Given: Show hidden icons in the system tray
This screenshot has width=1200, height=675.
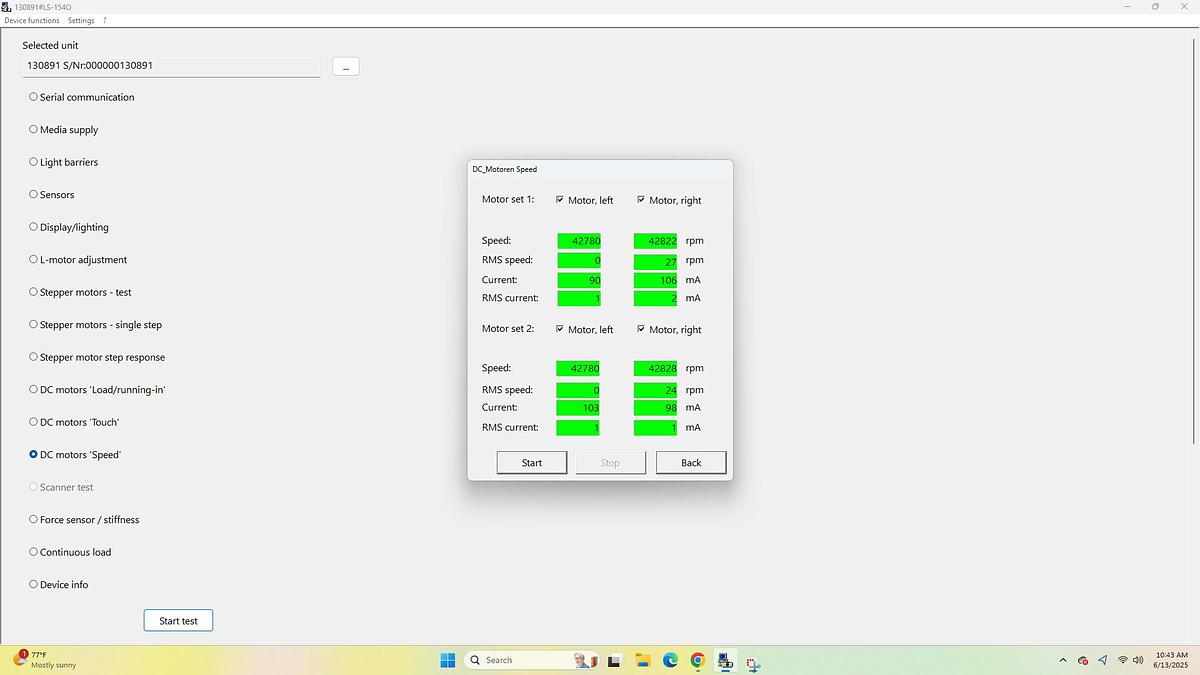Looking at the screenshot, I should [1062, 660].
